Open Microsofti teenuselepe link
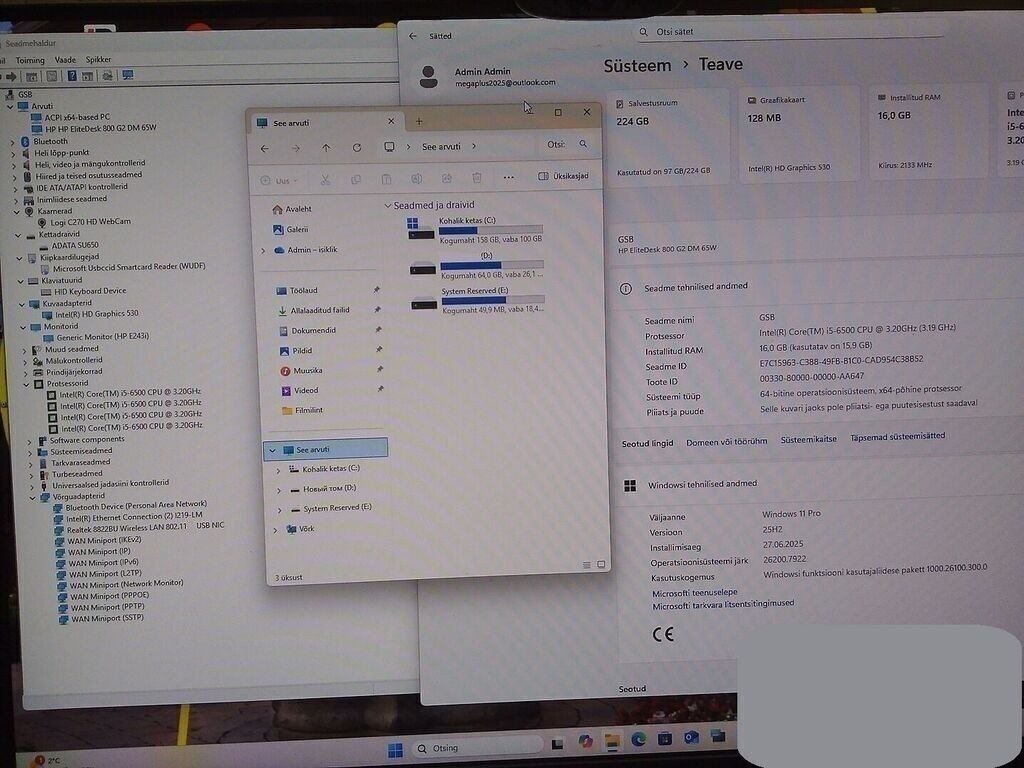1024x768 pixels. [694, 593]
